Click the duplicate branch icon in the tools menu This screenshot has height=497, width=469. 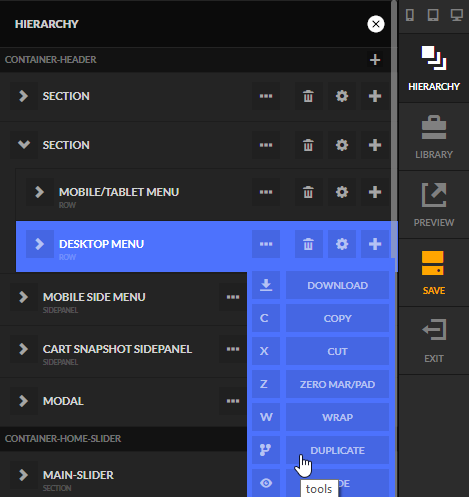click(266, 450)
